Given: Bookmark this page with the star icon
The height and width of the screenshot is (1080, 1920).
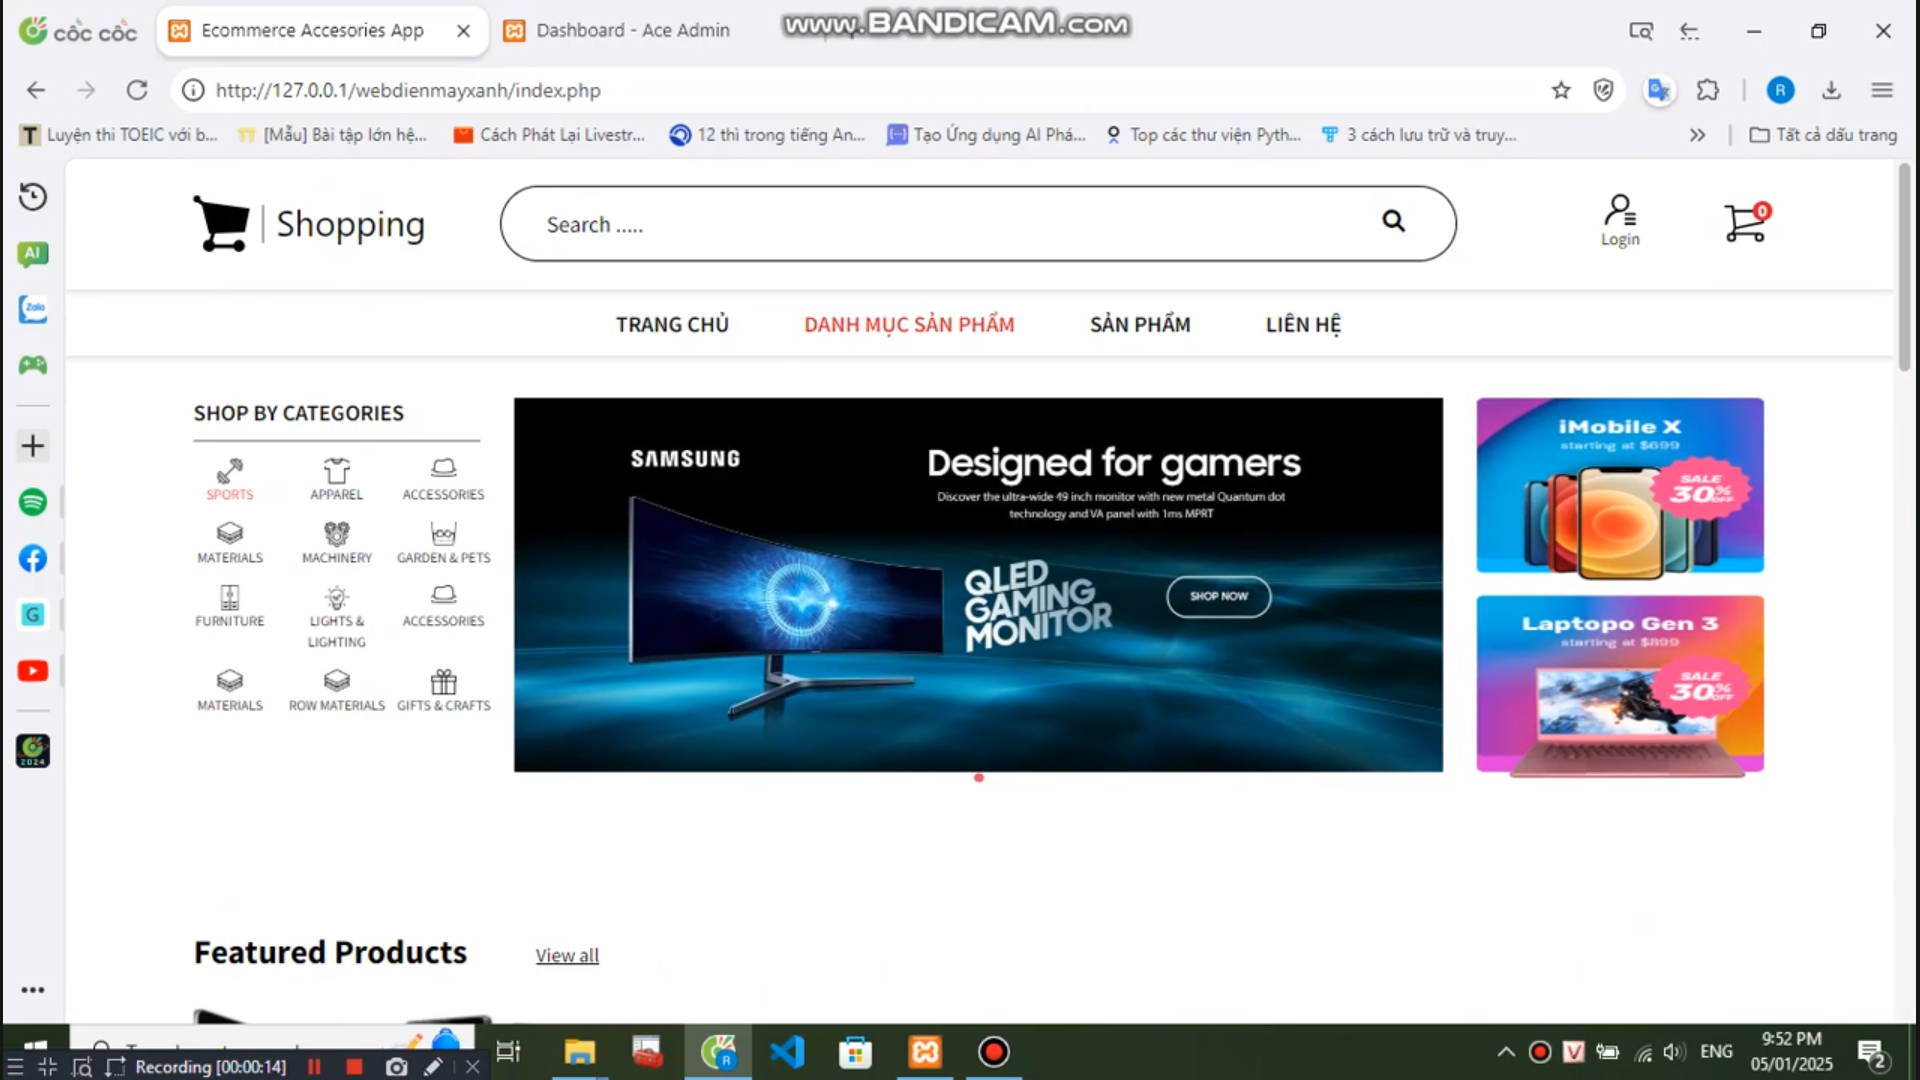Looking at the screenshot, I should 1561,91.
